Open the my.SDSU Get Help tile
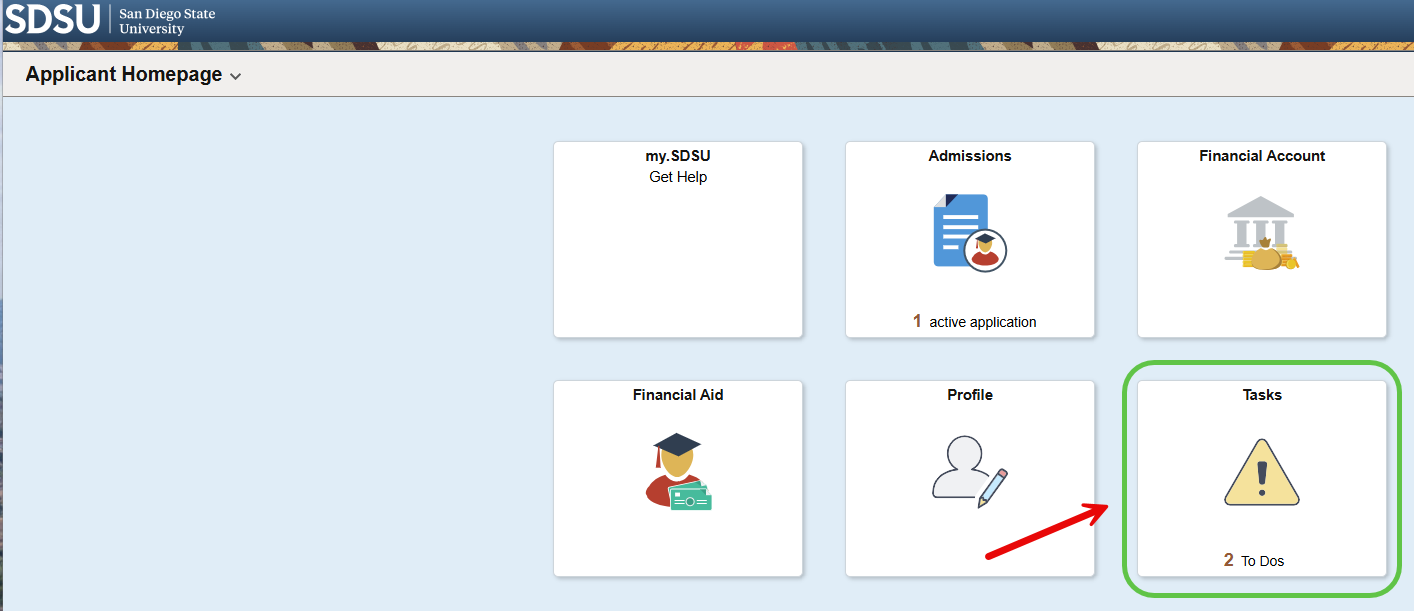Screen dimensions: 1414x611 [x=678, y=240]
